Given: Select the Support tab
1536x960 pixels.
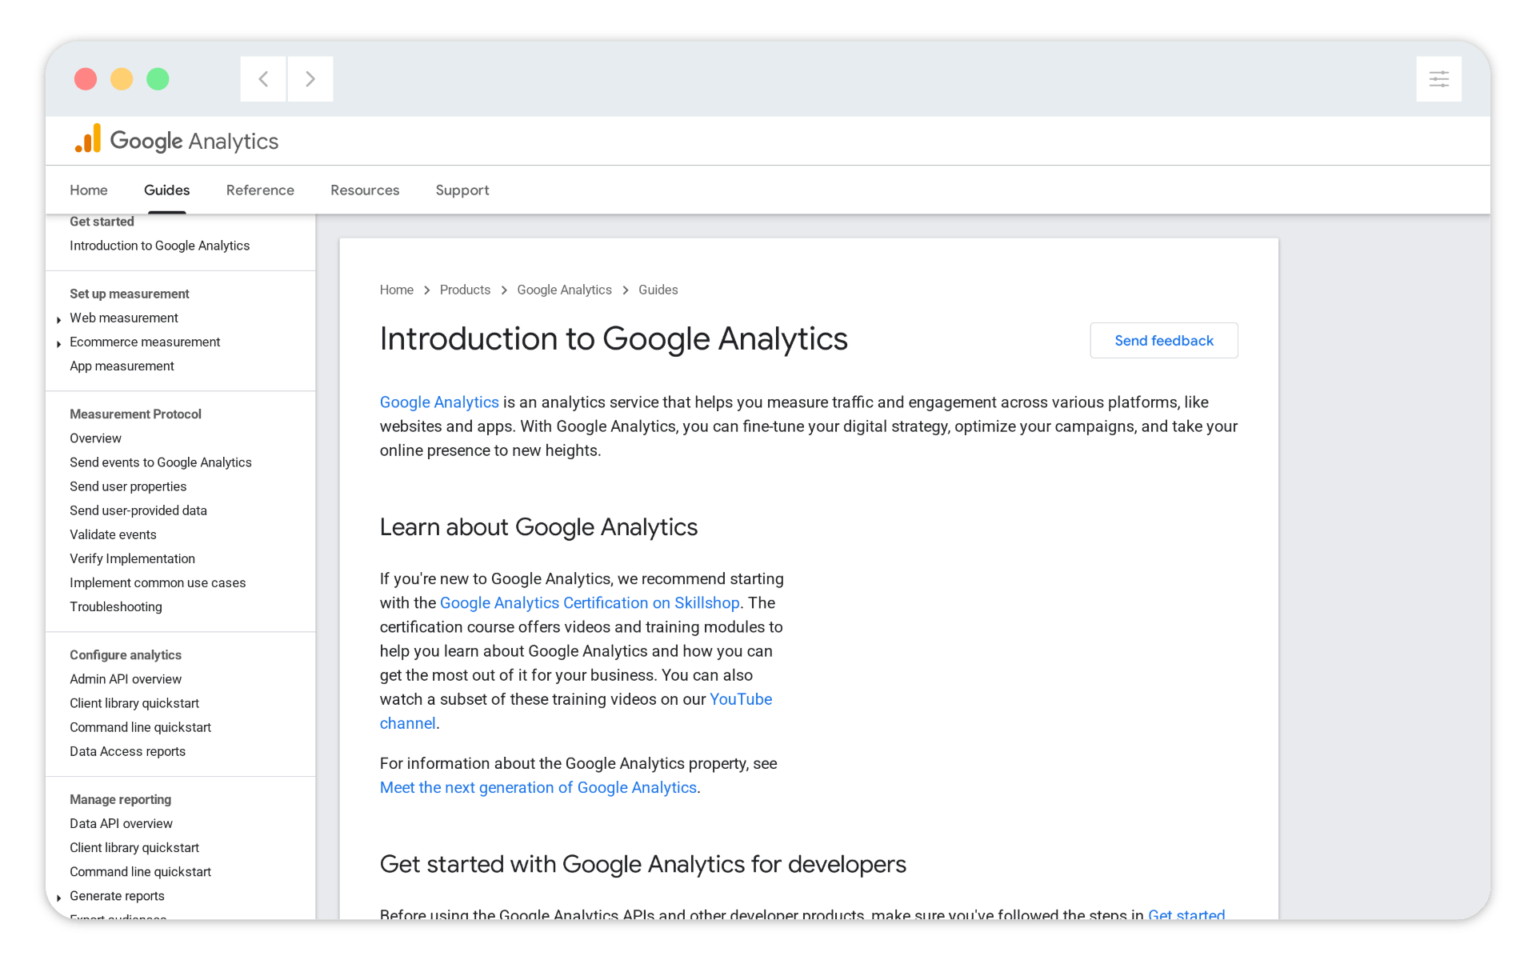Looking at the screenshot, I should [462, 190].
